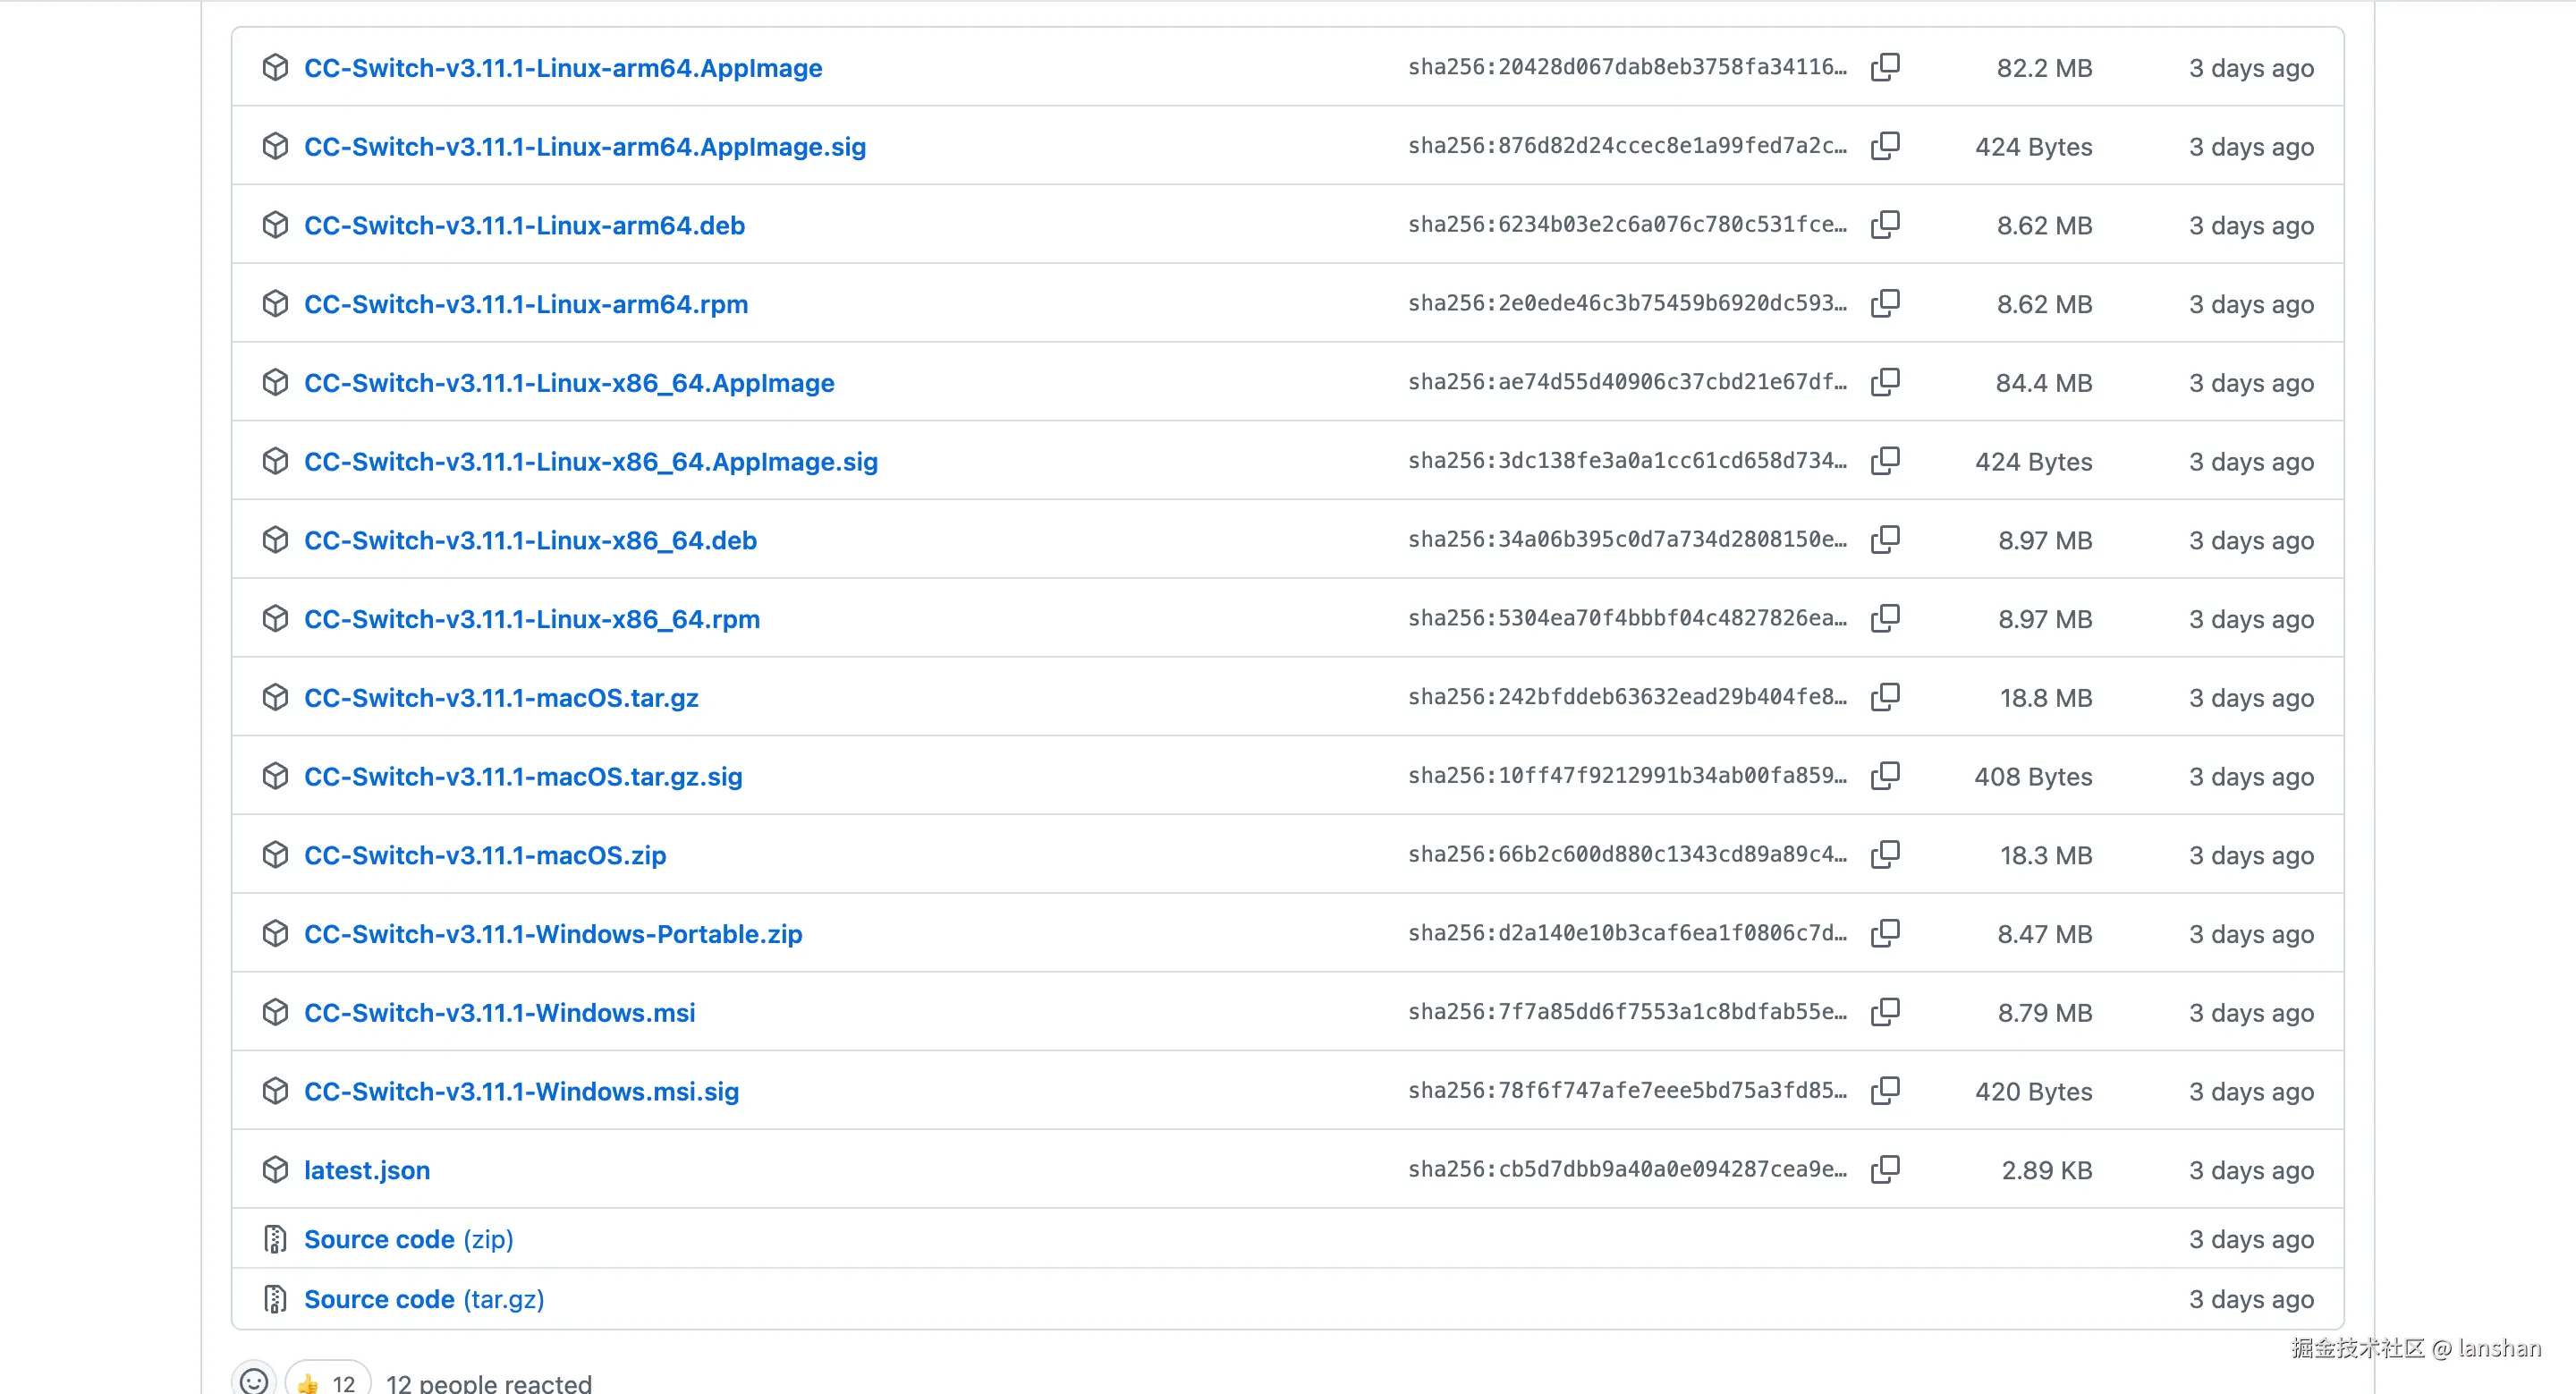Screen dimensions: 2576x1394
Task: Copy SHA256 for Windows.msi
Action: (1885, 1012)
